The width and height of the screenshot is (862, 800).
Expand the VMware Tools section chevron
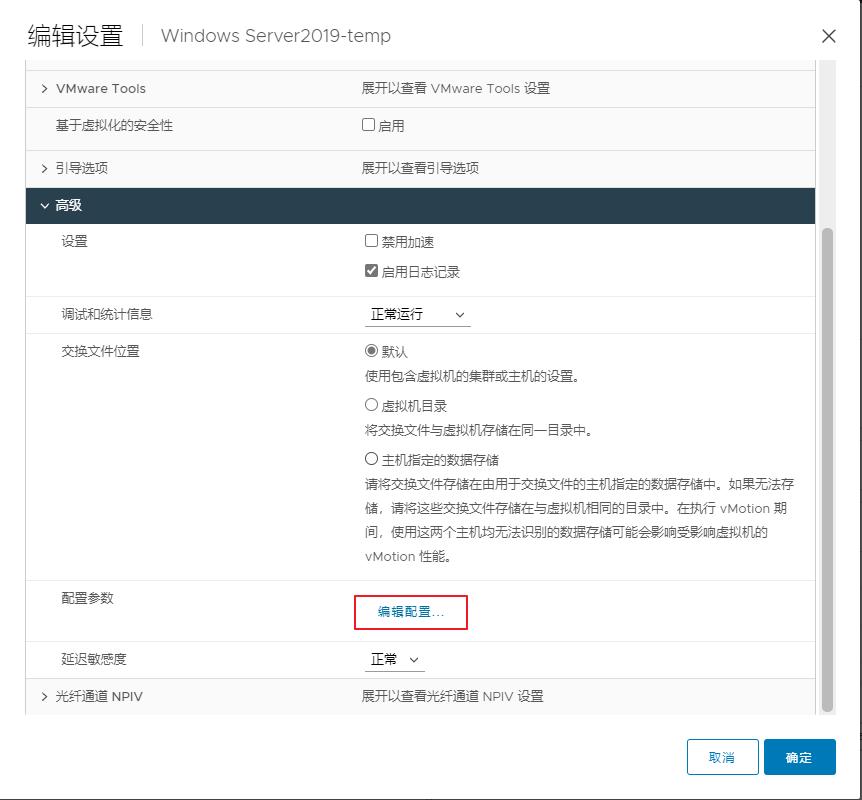coord(44,89)
